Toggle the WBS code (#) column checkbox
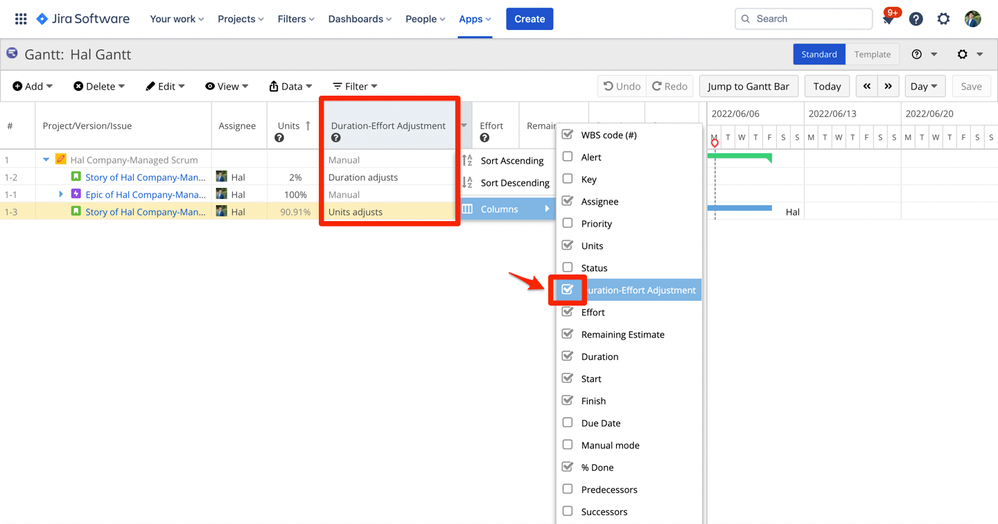 pyautogui.click(x=568, y=134)
